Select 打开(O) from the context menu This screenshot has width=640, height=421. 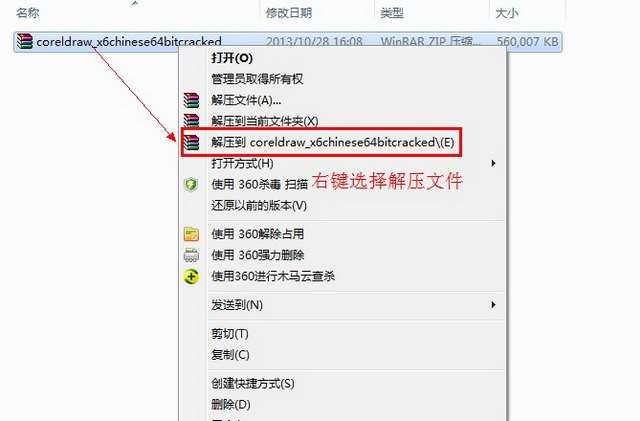pos(232,58)
